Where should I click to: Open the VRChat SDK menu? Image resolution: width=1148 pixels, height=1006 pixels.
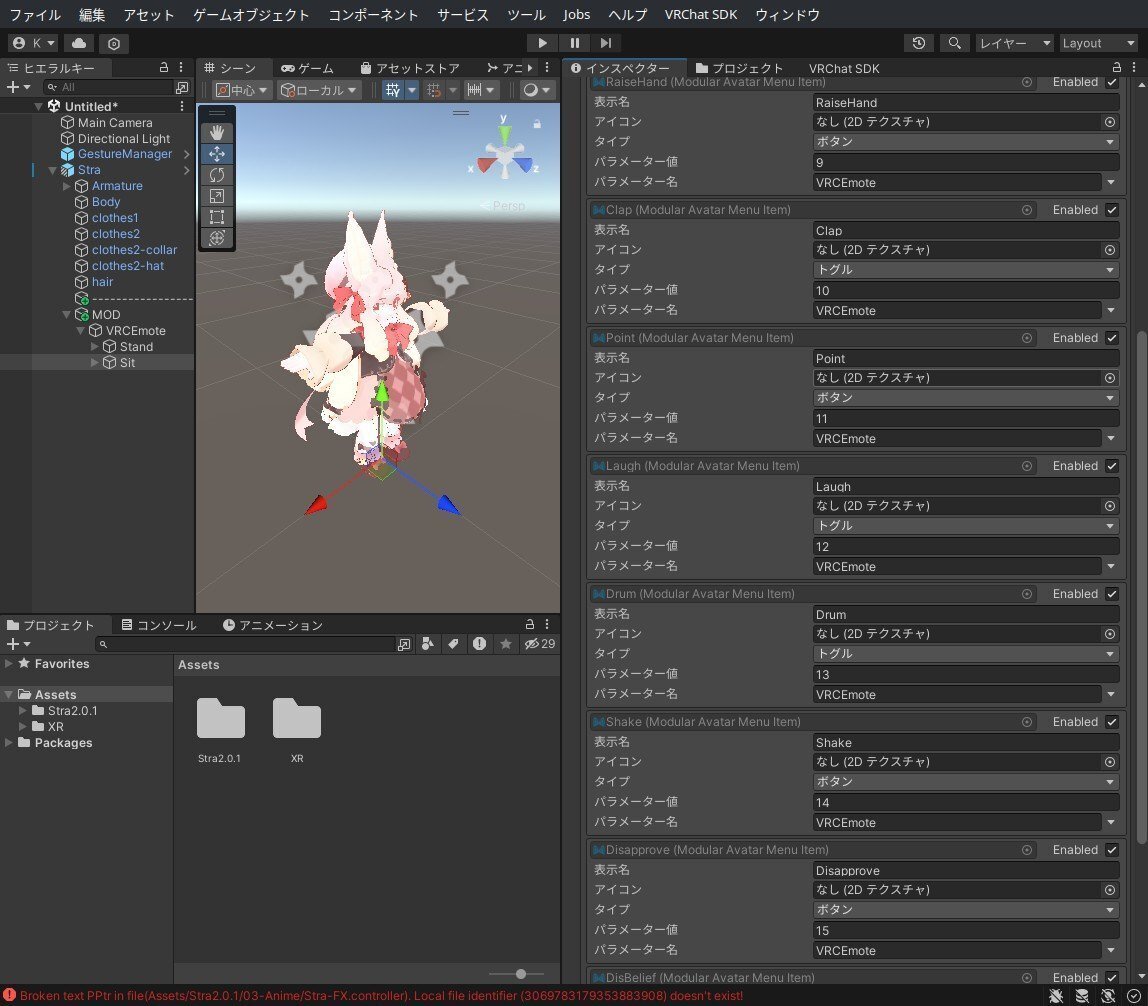click(701, 15)
